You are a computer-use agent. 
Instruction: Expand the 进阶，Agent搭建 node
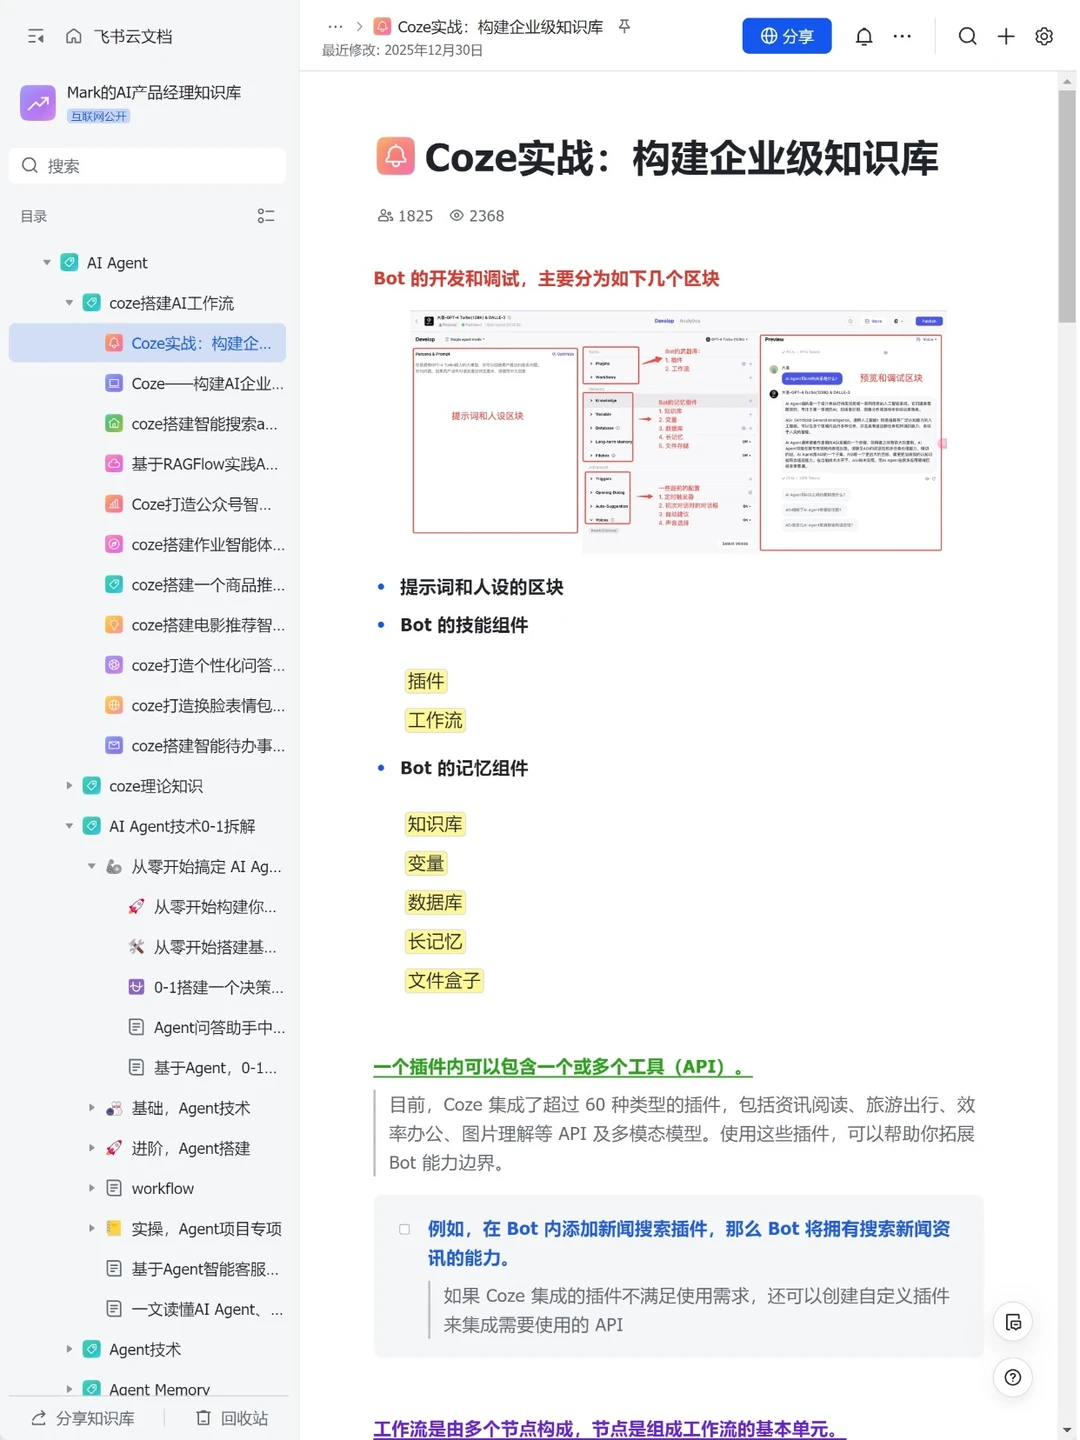pyautogui.click(x=91, y=1148)
